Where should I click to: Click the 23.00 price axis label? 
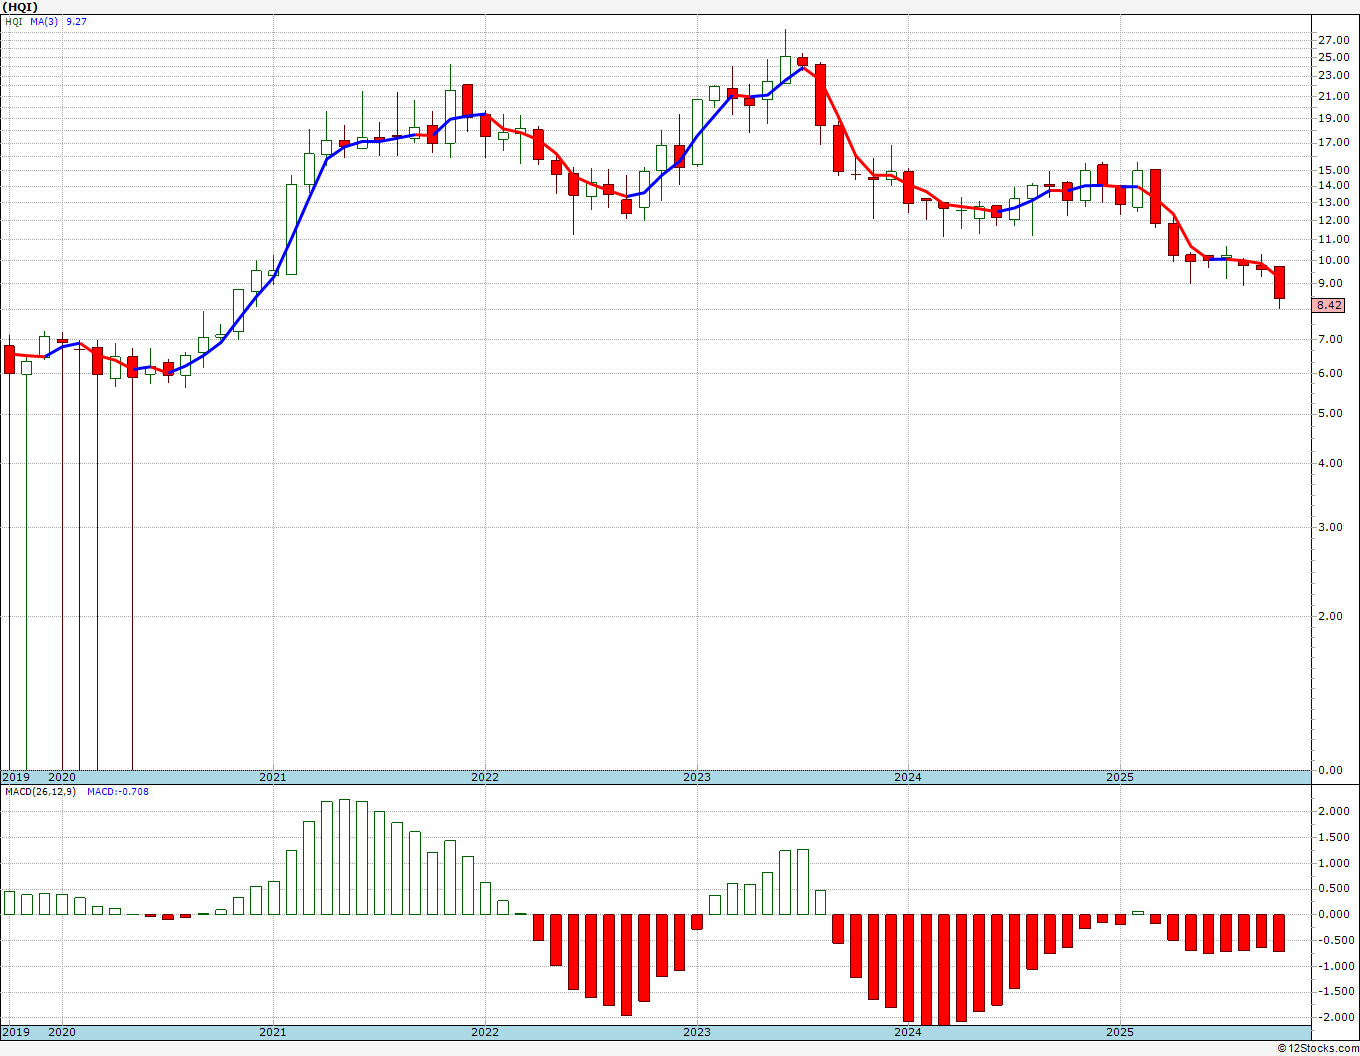point(1334,76)
